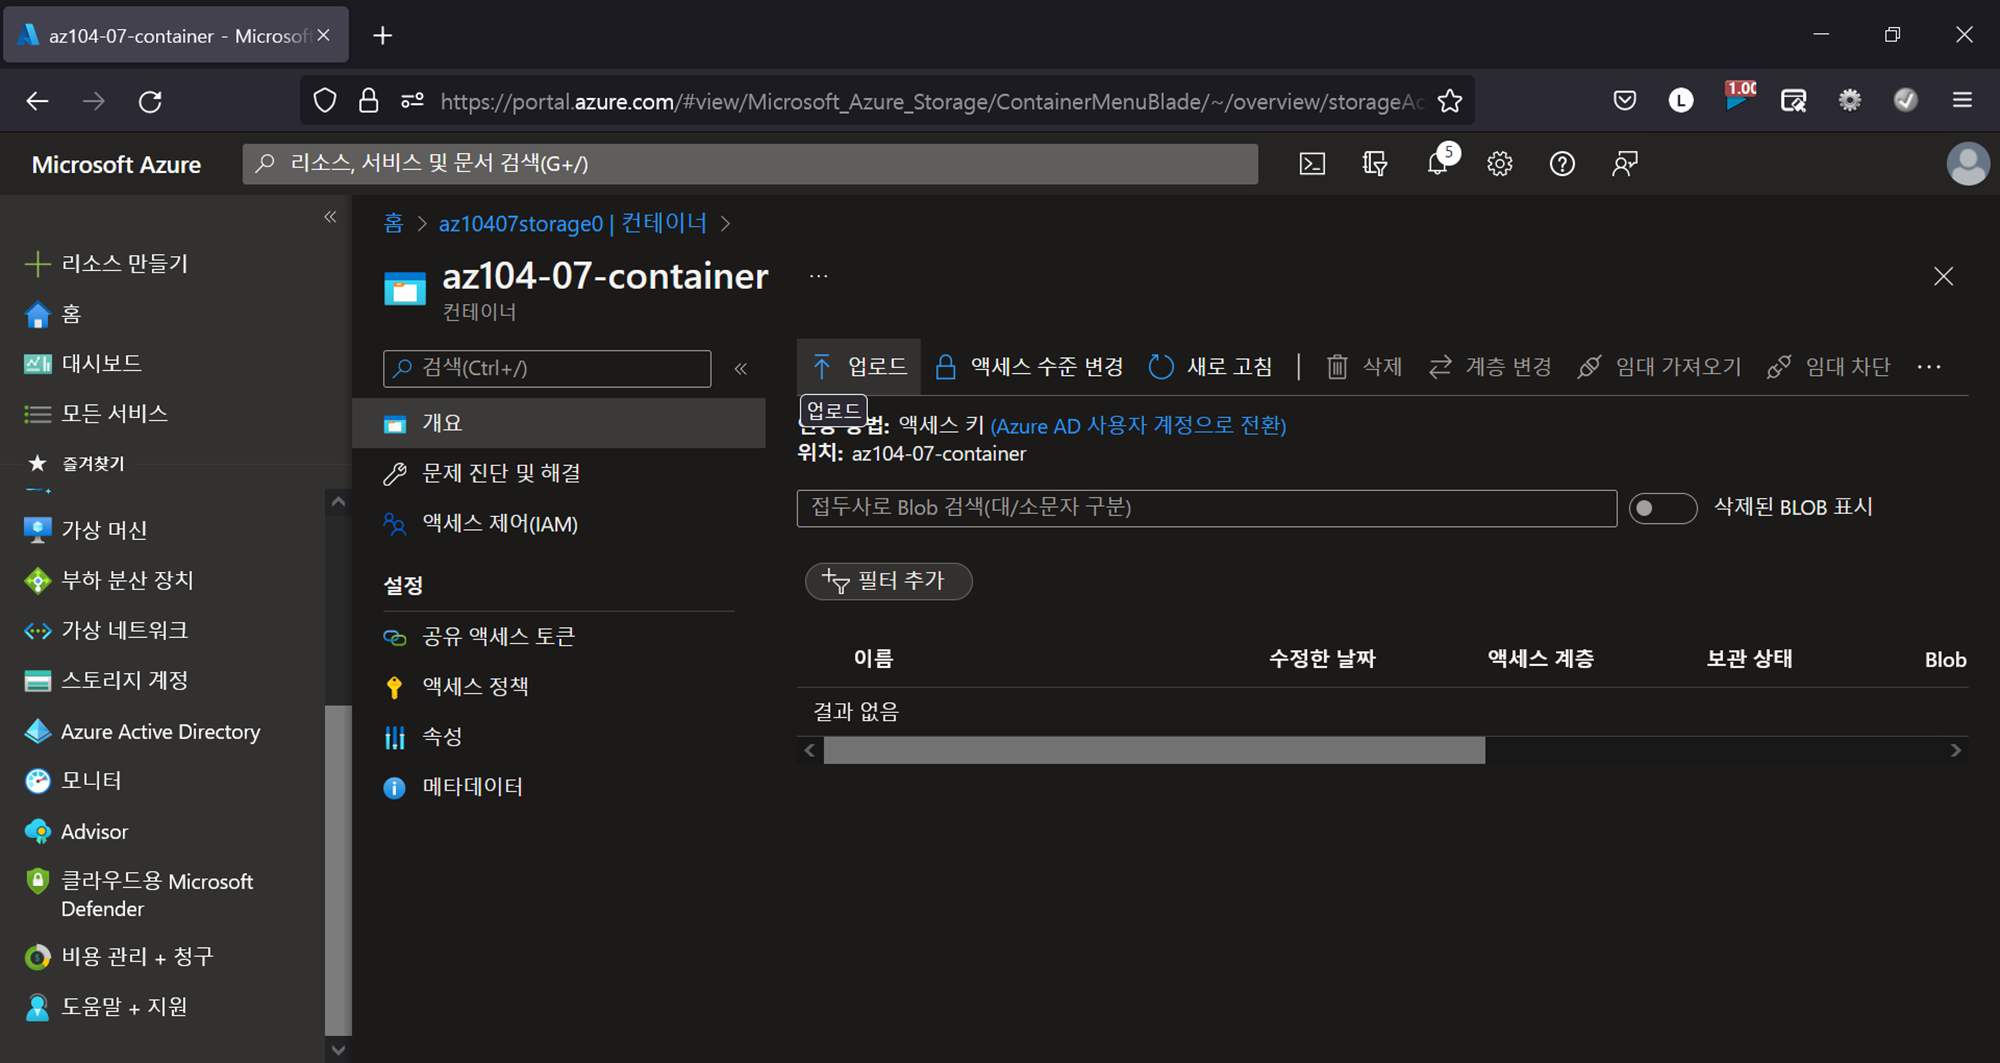Open the feedback icon in Azure header

[x=1625, y=164]
